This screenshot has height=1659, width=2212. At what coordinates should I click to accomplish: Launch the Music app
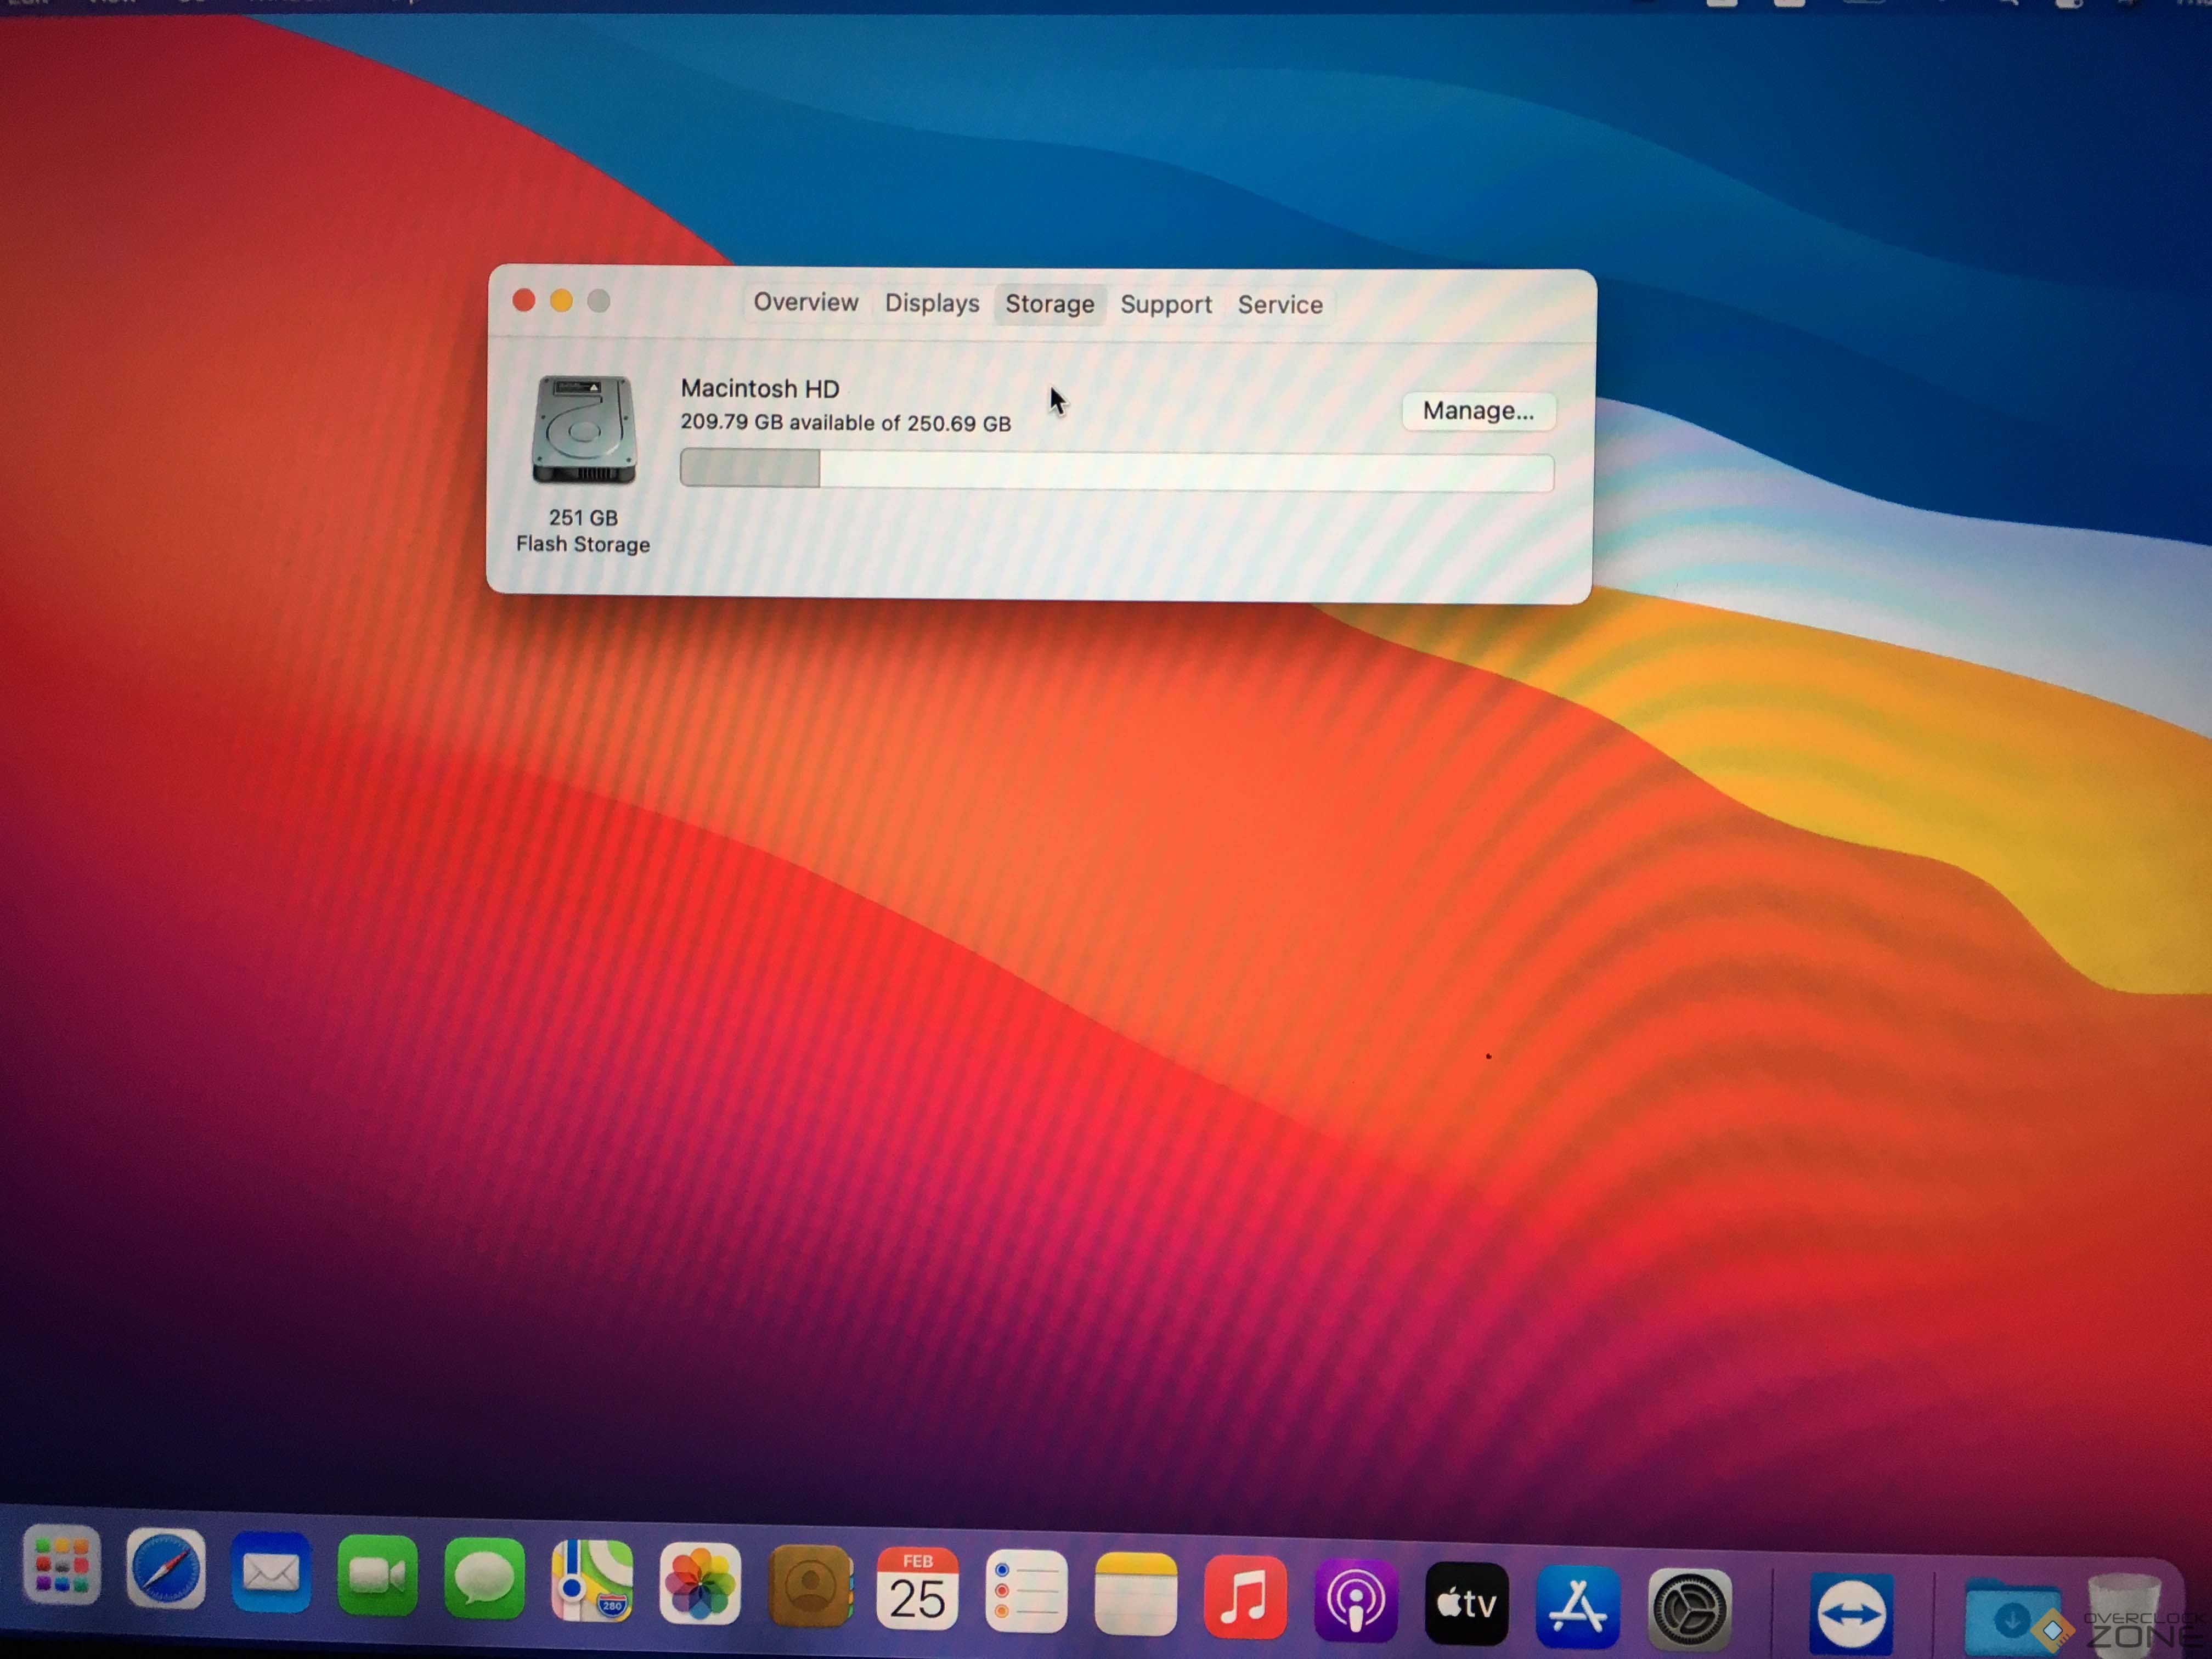click(1245, 1596)
